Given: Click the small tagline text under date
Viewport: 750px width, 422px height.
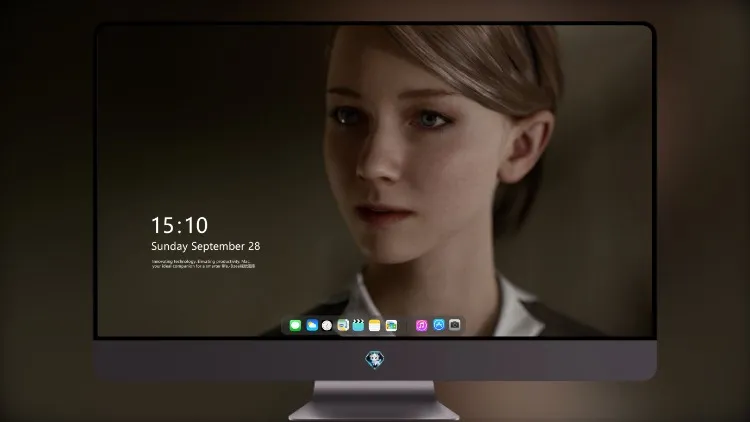Looking at the screenshot, I should [x=203, y=264].
